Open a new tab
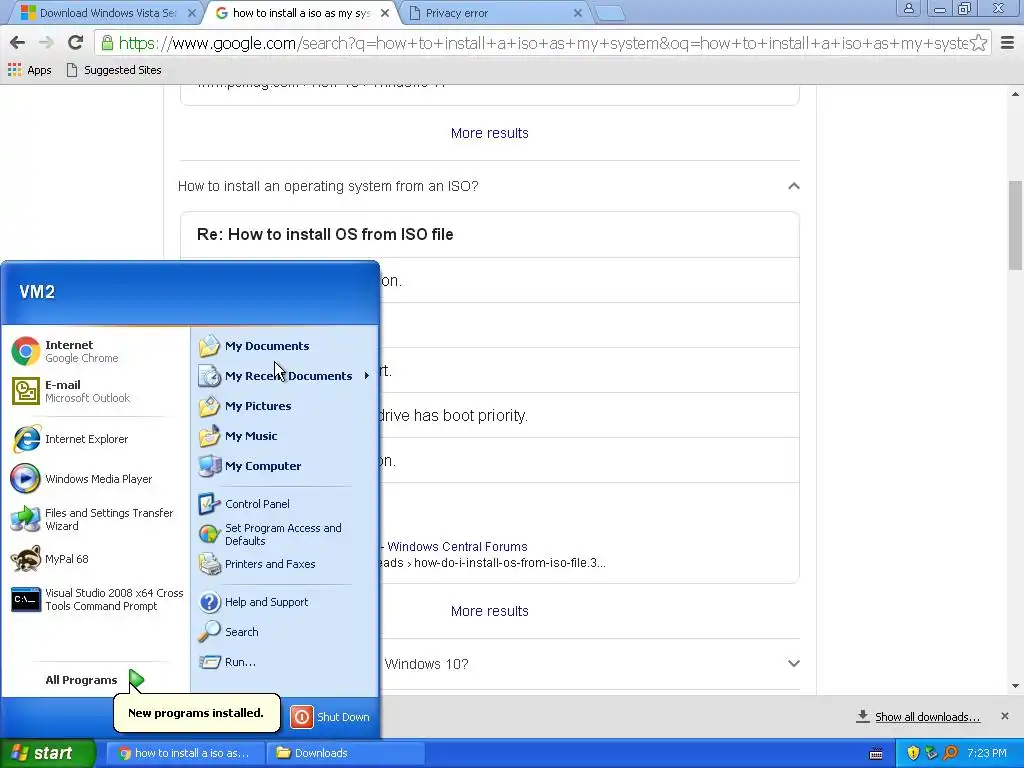Screen dimensions: 1024x768 pos(611,13)
